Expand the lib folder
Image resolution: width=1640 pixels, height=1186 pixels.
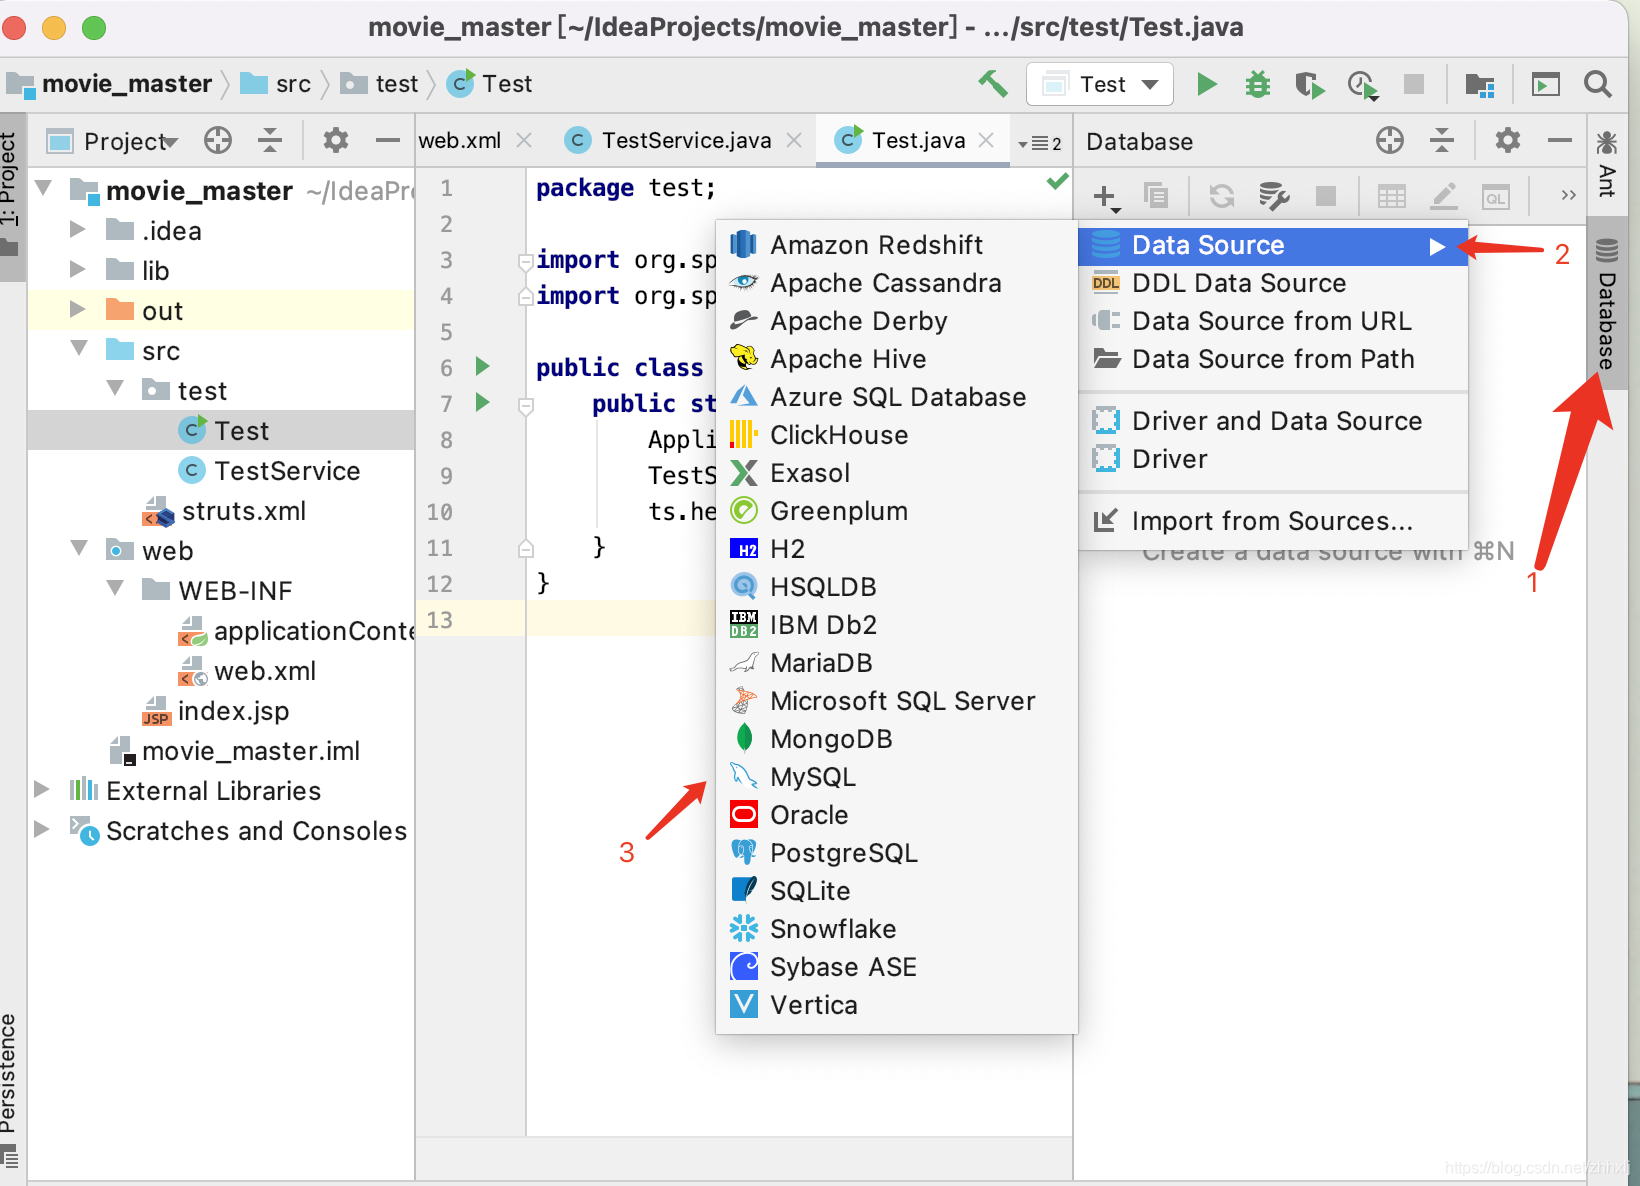(78, 270)
